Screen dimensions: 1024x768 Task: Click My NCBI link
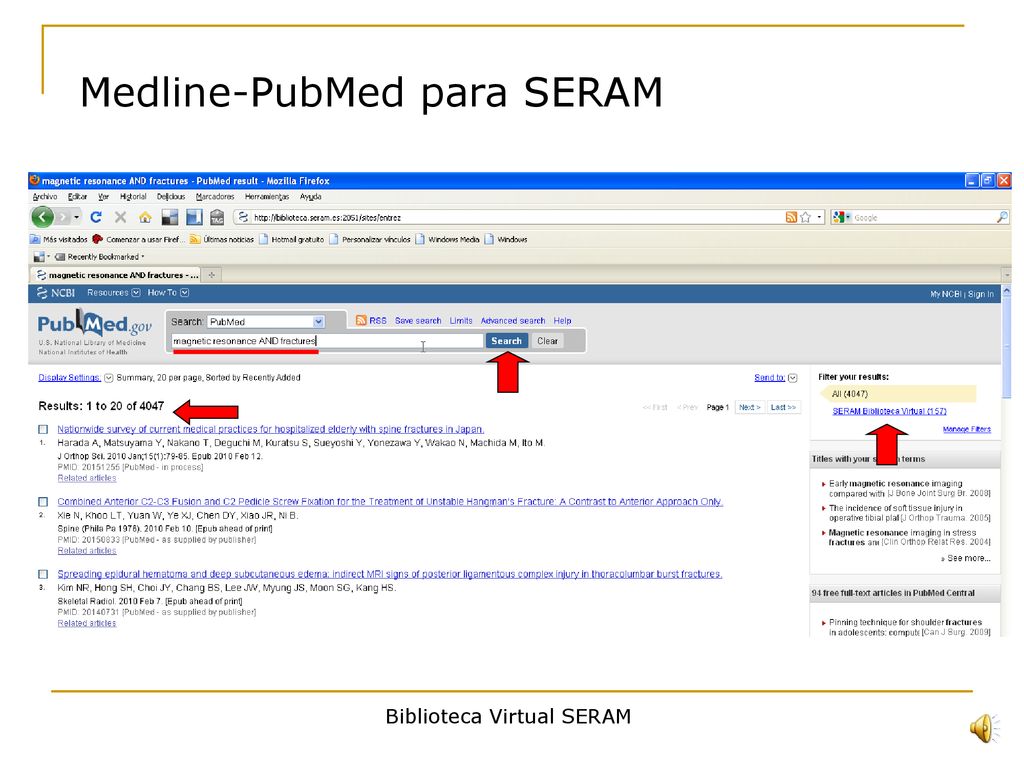point(946,294)
